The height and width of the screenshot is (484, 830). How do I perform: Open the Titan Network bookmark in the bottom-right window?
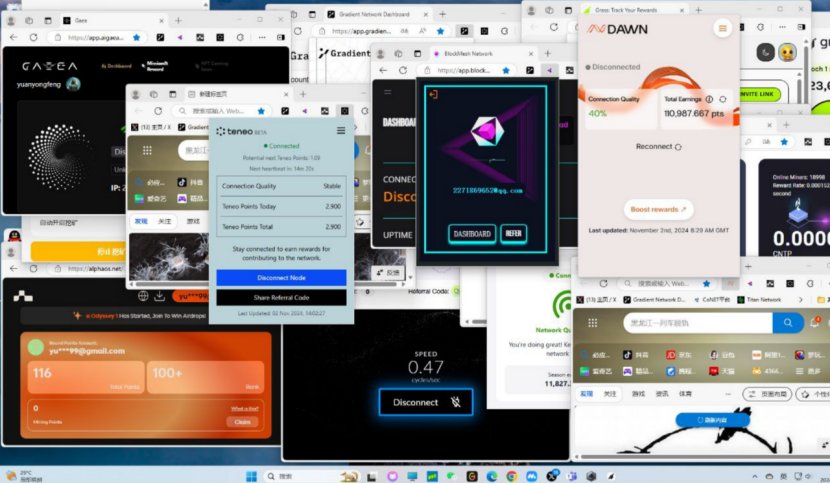click(759, 300)
